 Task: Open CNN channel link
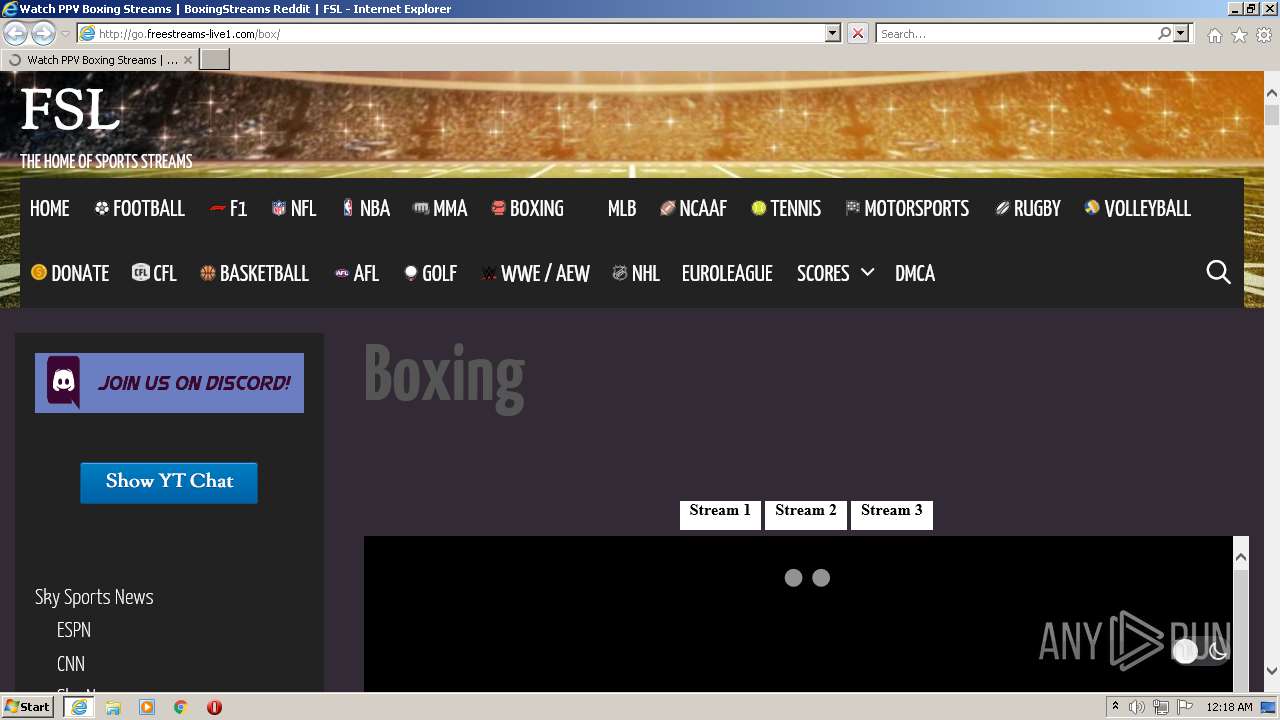point(71,664)
